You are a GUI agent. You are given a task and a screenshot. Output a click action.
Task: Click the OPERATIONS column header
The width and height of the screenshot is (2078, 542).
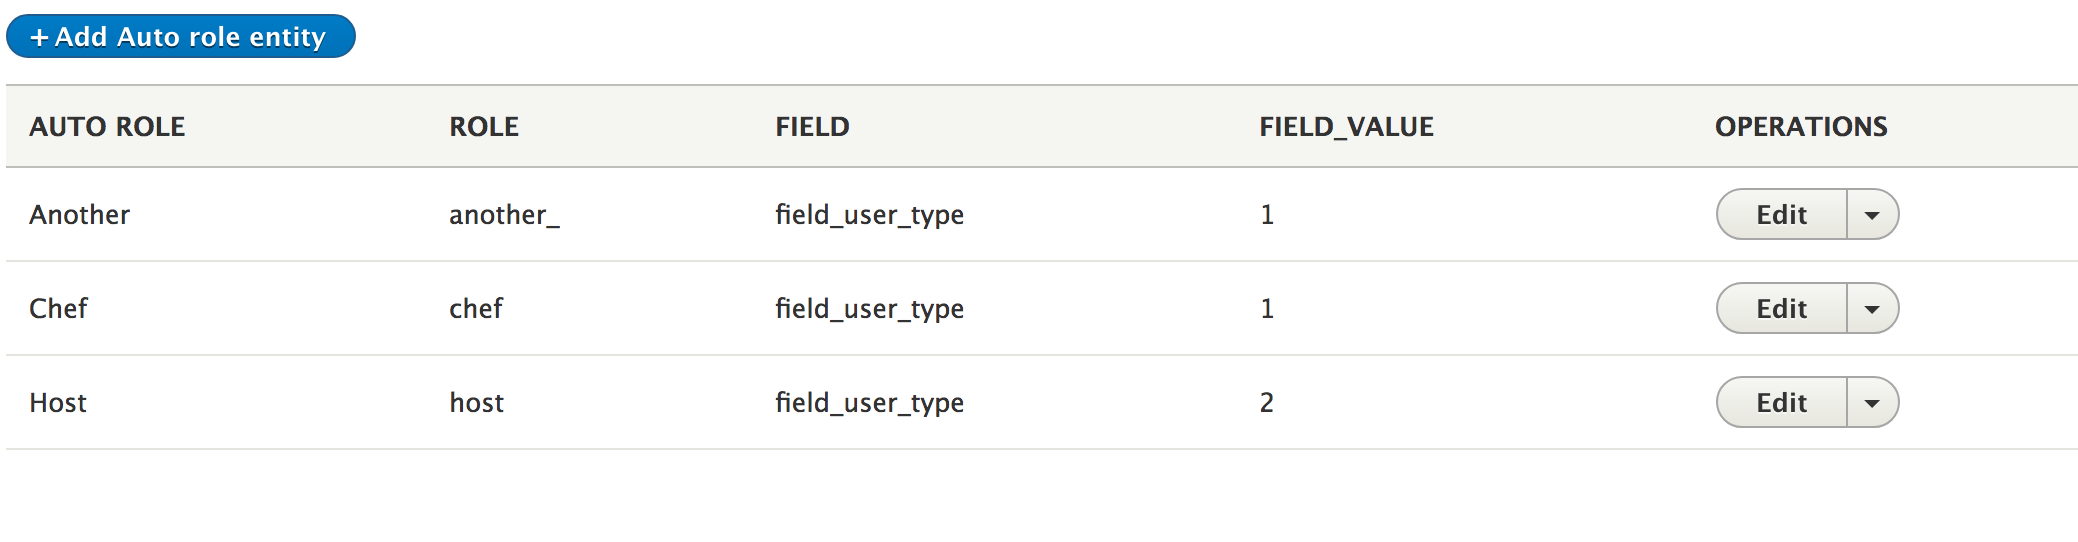pos(1801,126)
